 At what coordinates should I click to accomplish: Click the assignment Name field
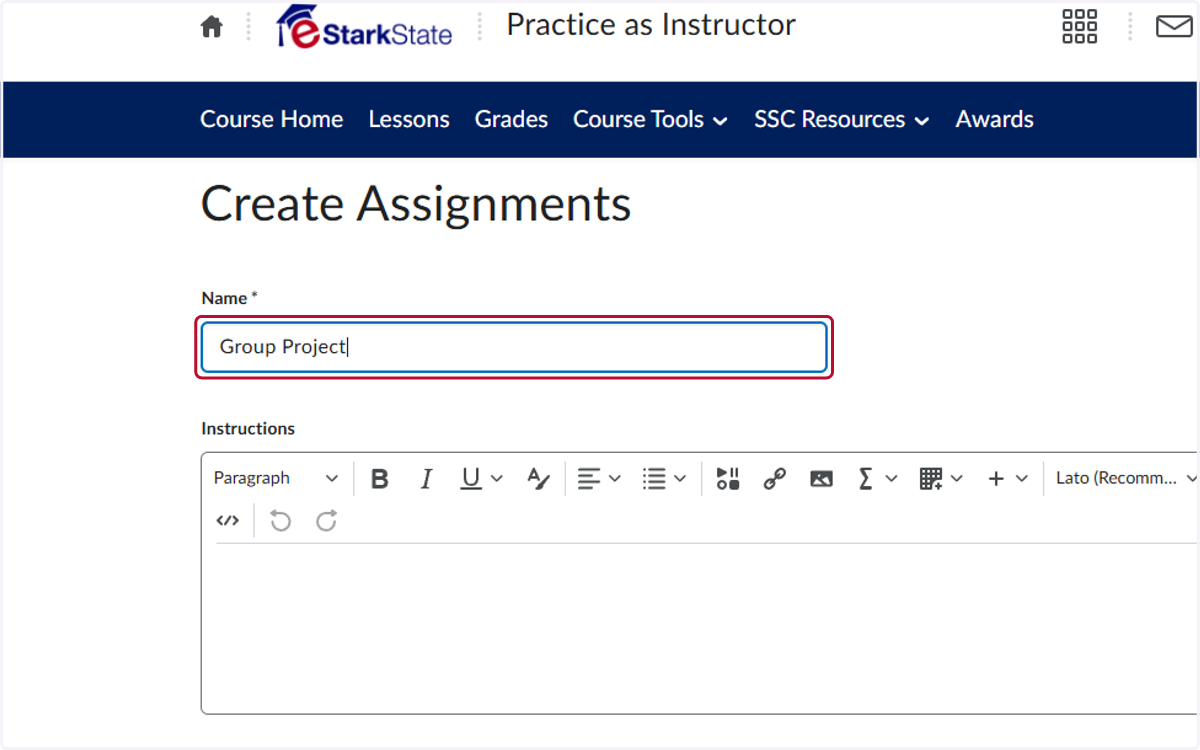[x=514, y=347]
